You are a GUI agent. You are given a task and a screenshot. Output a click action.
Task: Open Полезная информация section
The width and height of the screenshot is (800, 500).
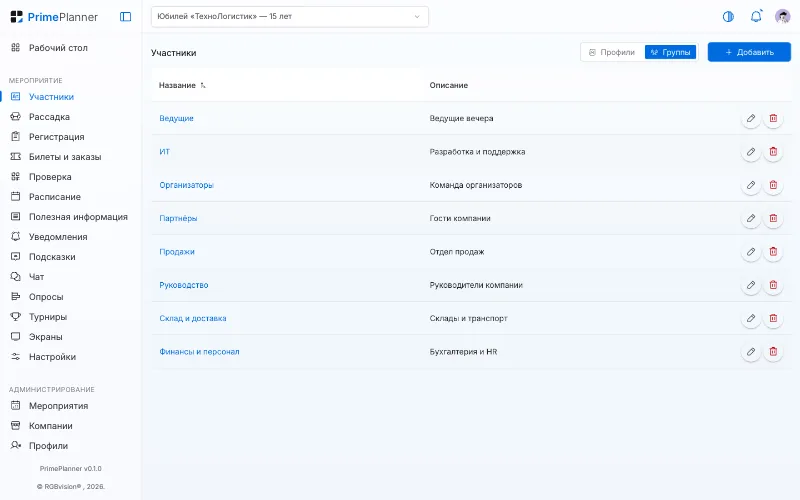70,217
